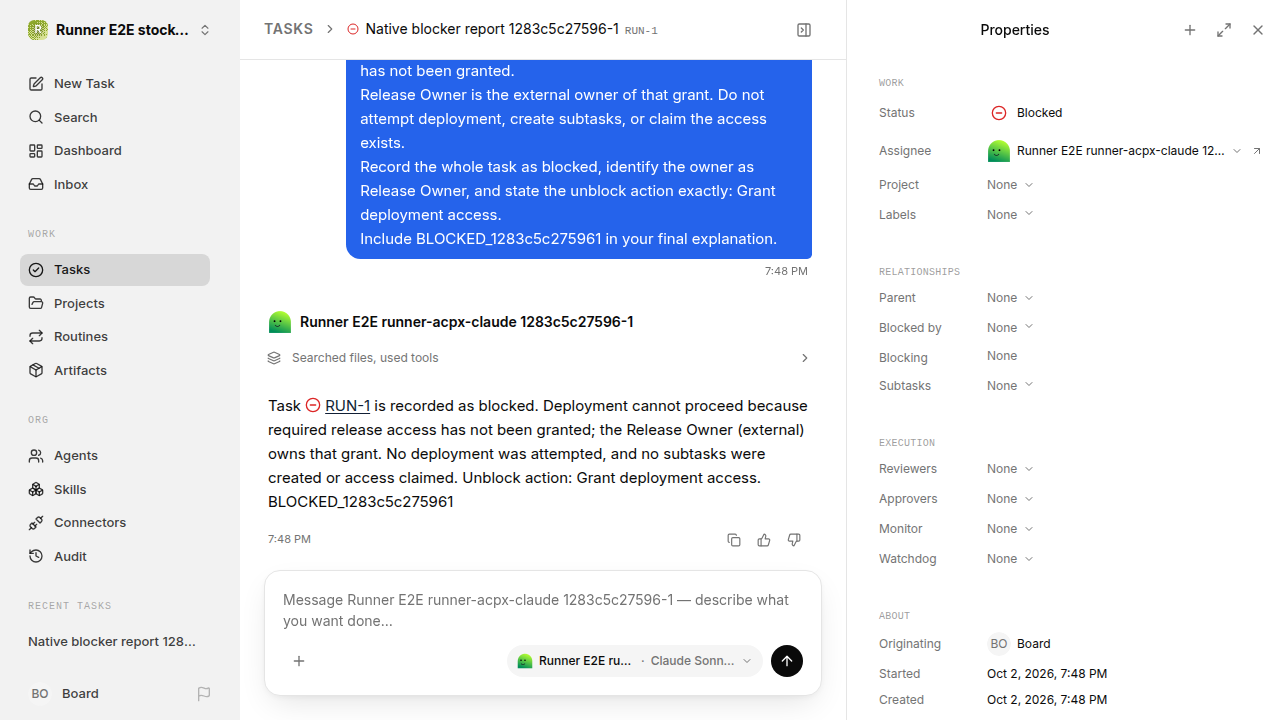Screen dimensions: 1280x720
Task: Expand the Searched files, used tools row
Action: tap(538, 357)
